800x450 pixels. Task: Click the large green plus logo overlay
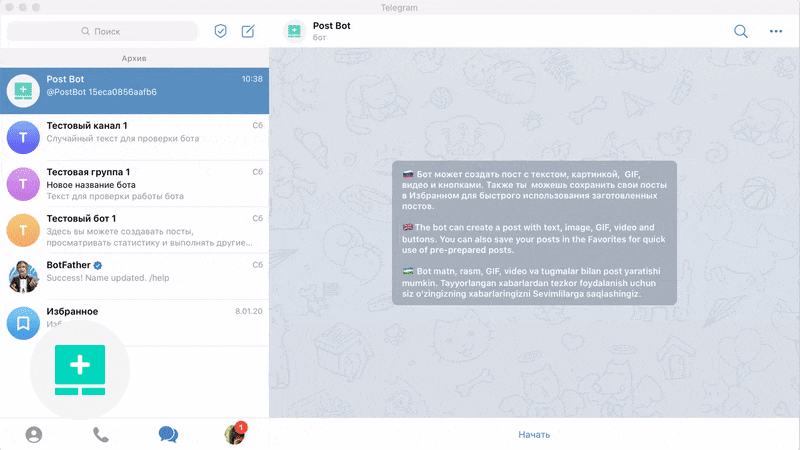point(80,370)
